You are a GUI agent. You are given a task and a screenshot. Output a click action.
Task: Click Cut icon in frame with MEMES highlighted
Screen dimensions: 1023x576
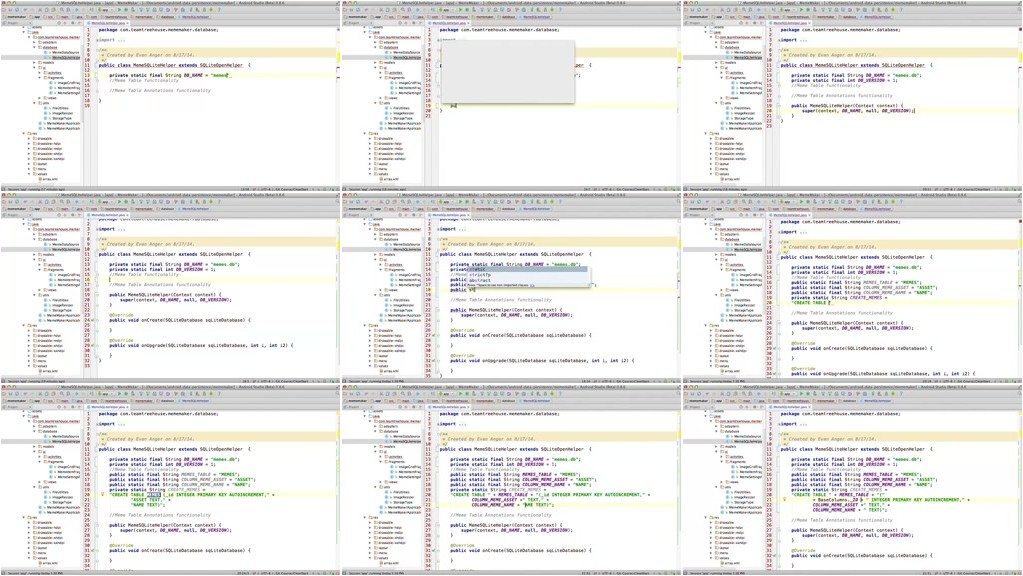[x=40, y=394]
